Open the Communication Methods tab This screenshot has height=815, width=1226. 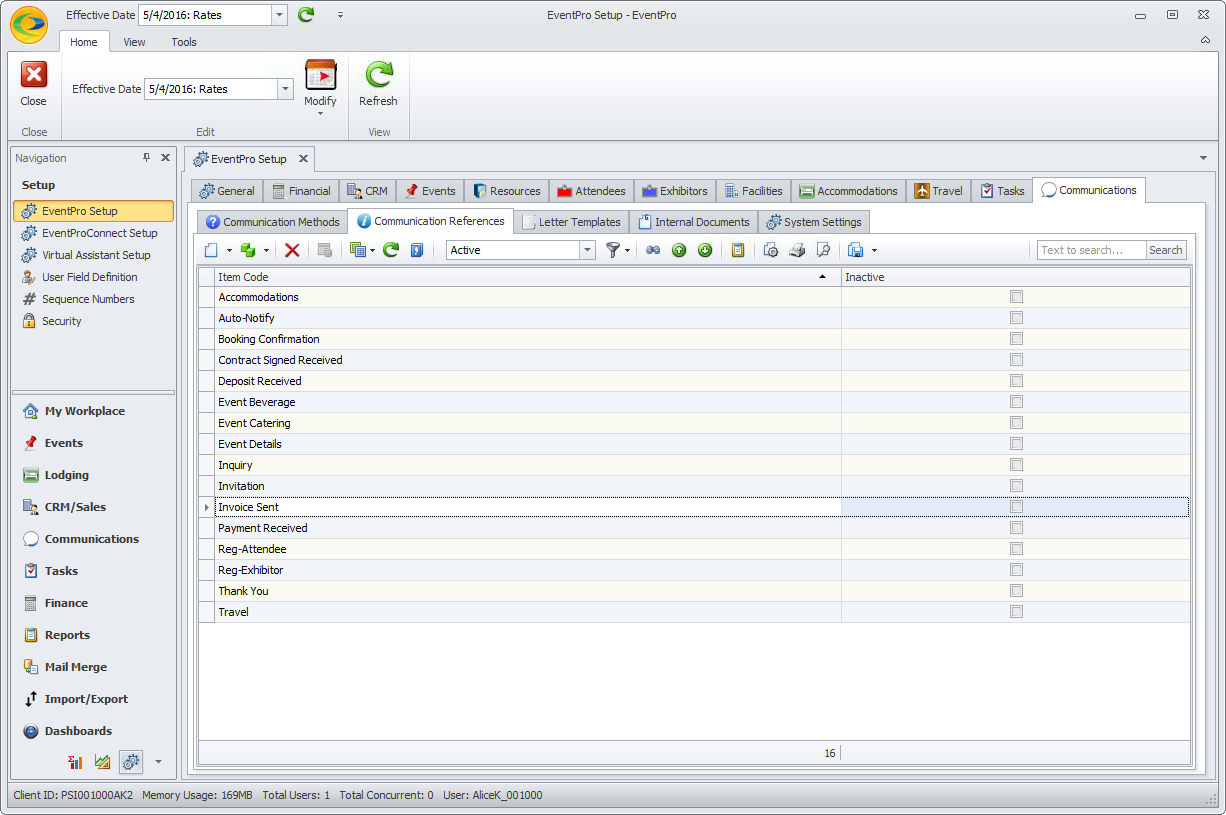coord(273,222)
